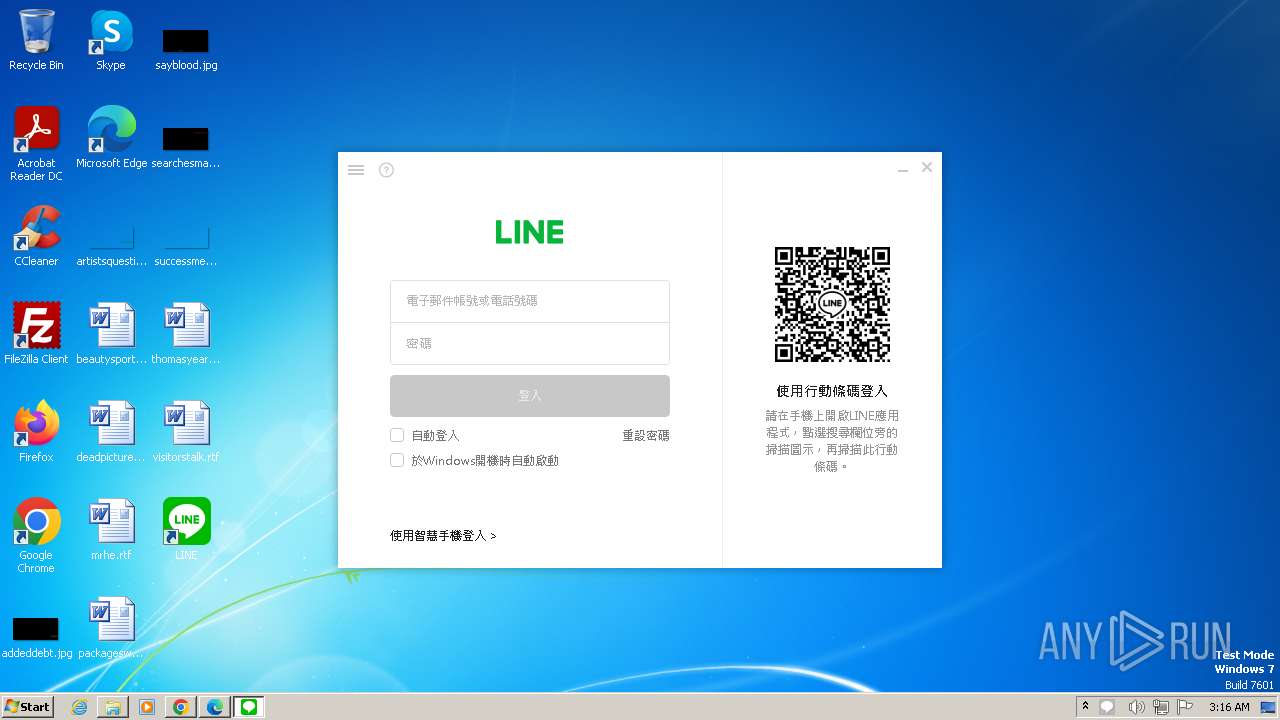1280x720 pixels.
Task: Select the CCleaner desktop shortcut
Action: pyautogui.click(x=36, y=236)
